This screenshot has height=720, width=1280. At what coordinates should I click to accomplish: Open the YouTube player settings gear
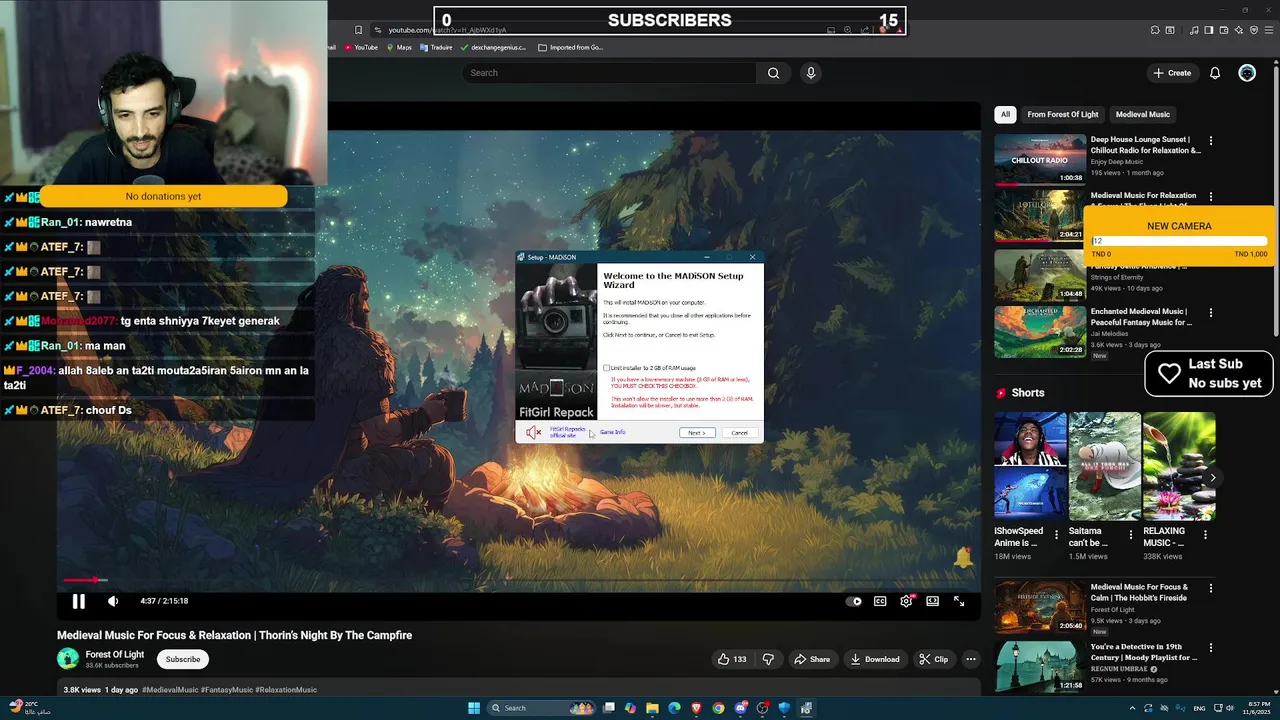pyautogui.click(x=906, y=601)
